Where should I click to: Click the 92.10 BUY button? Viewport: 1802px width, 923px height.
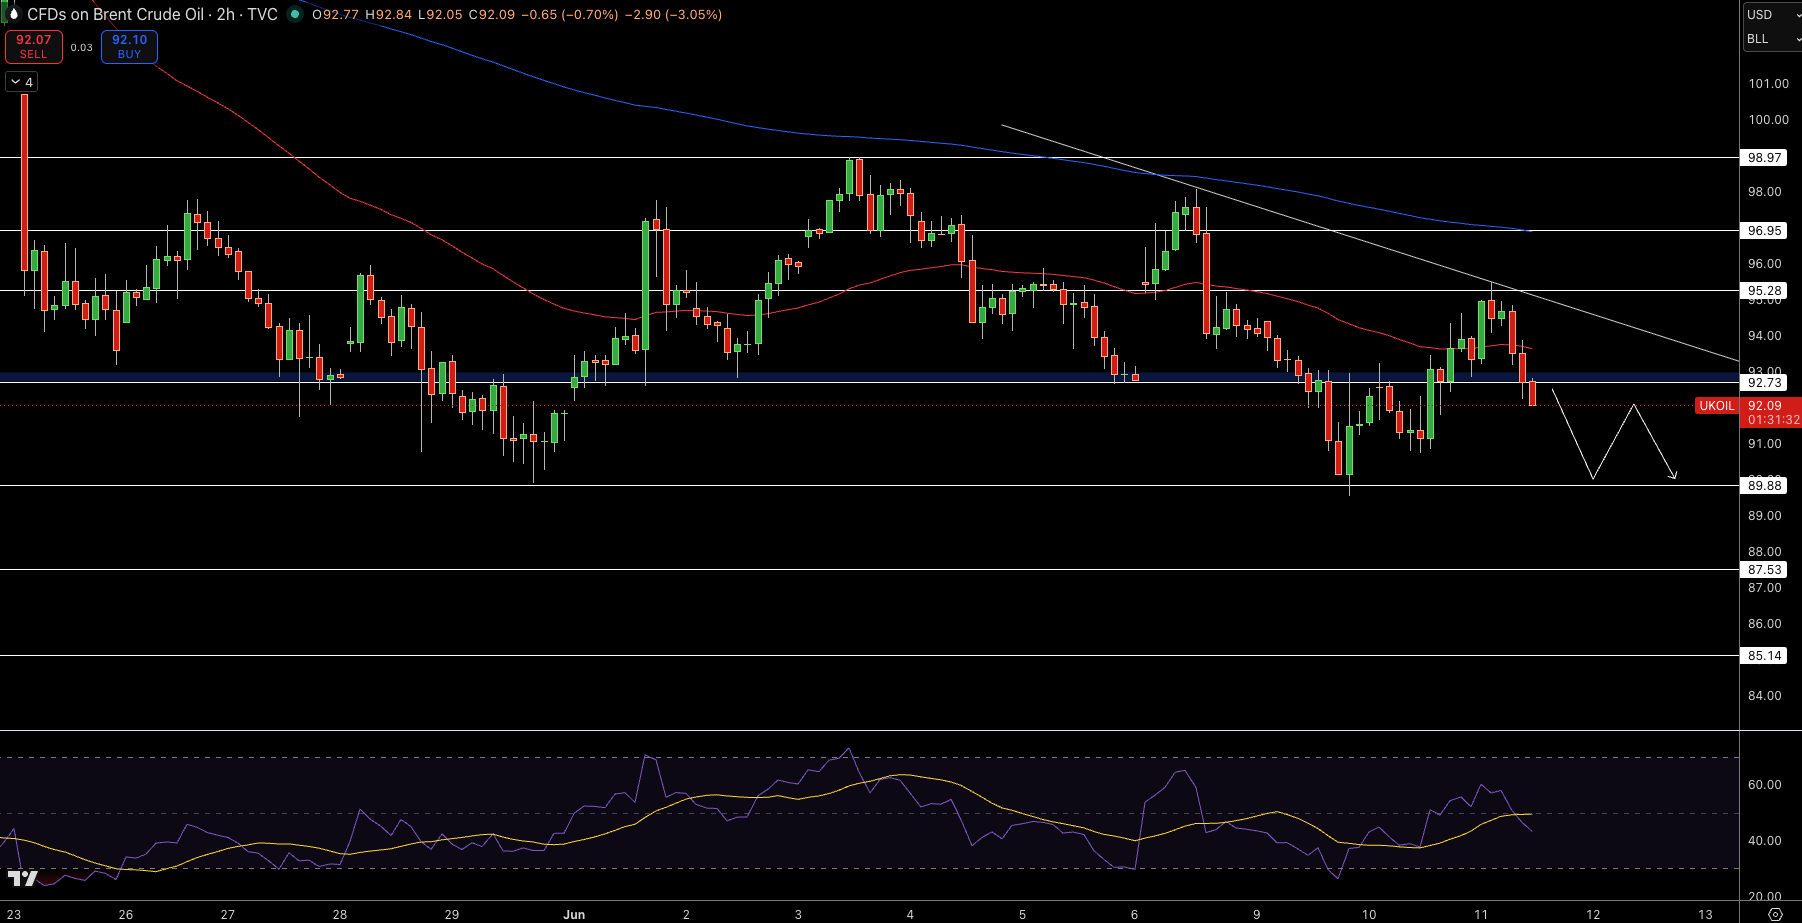(x=129, y=46)
